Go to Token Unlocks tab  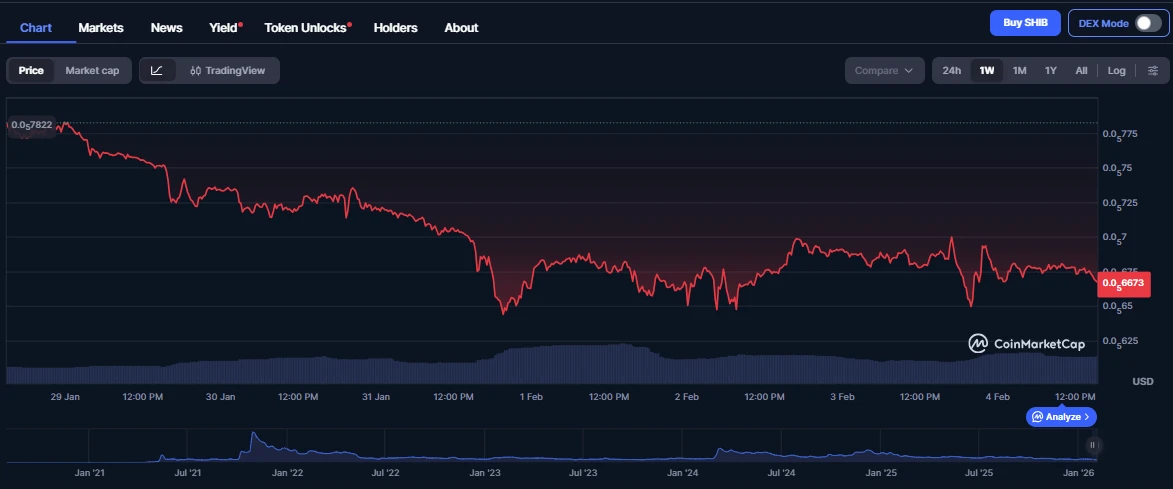coord(306,28)
